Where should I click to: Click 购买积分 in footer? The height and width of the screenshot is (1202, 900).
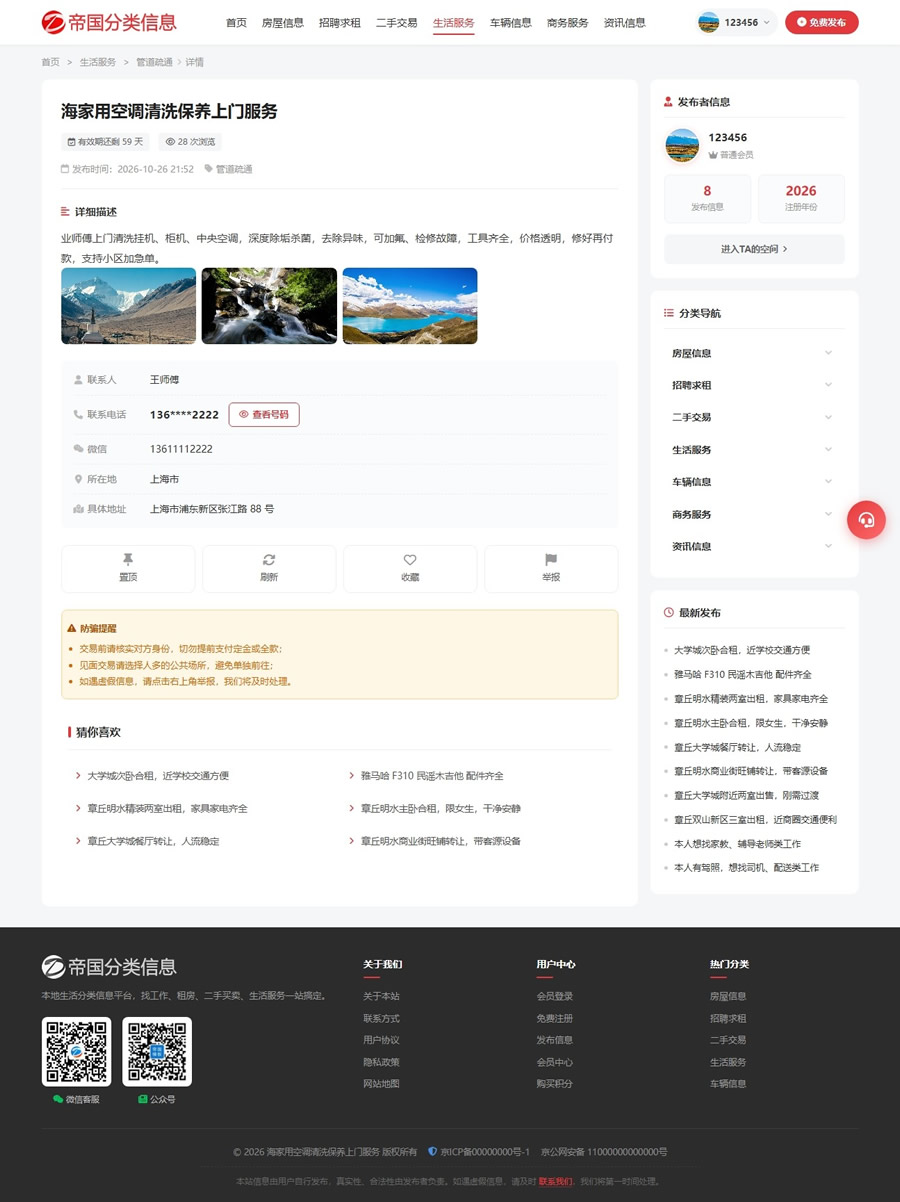555,1084
